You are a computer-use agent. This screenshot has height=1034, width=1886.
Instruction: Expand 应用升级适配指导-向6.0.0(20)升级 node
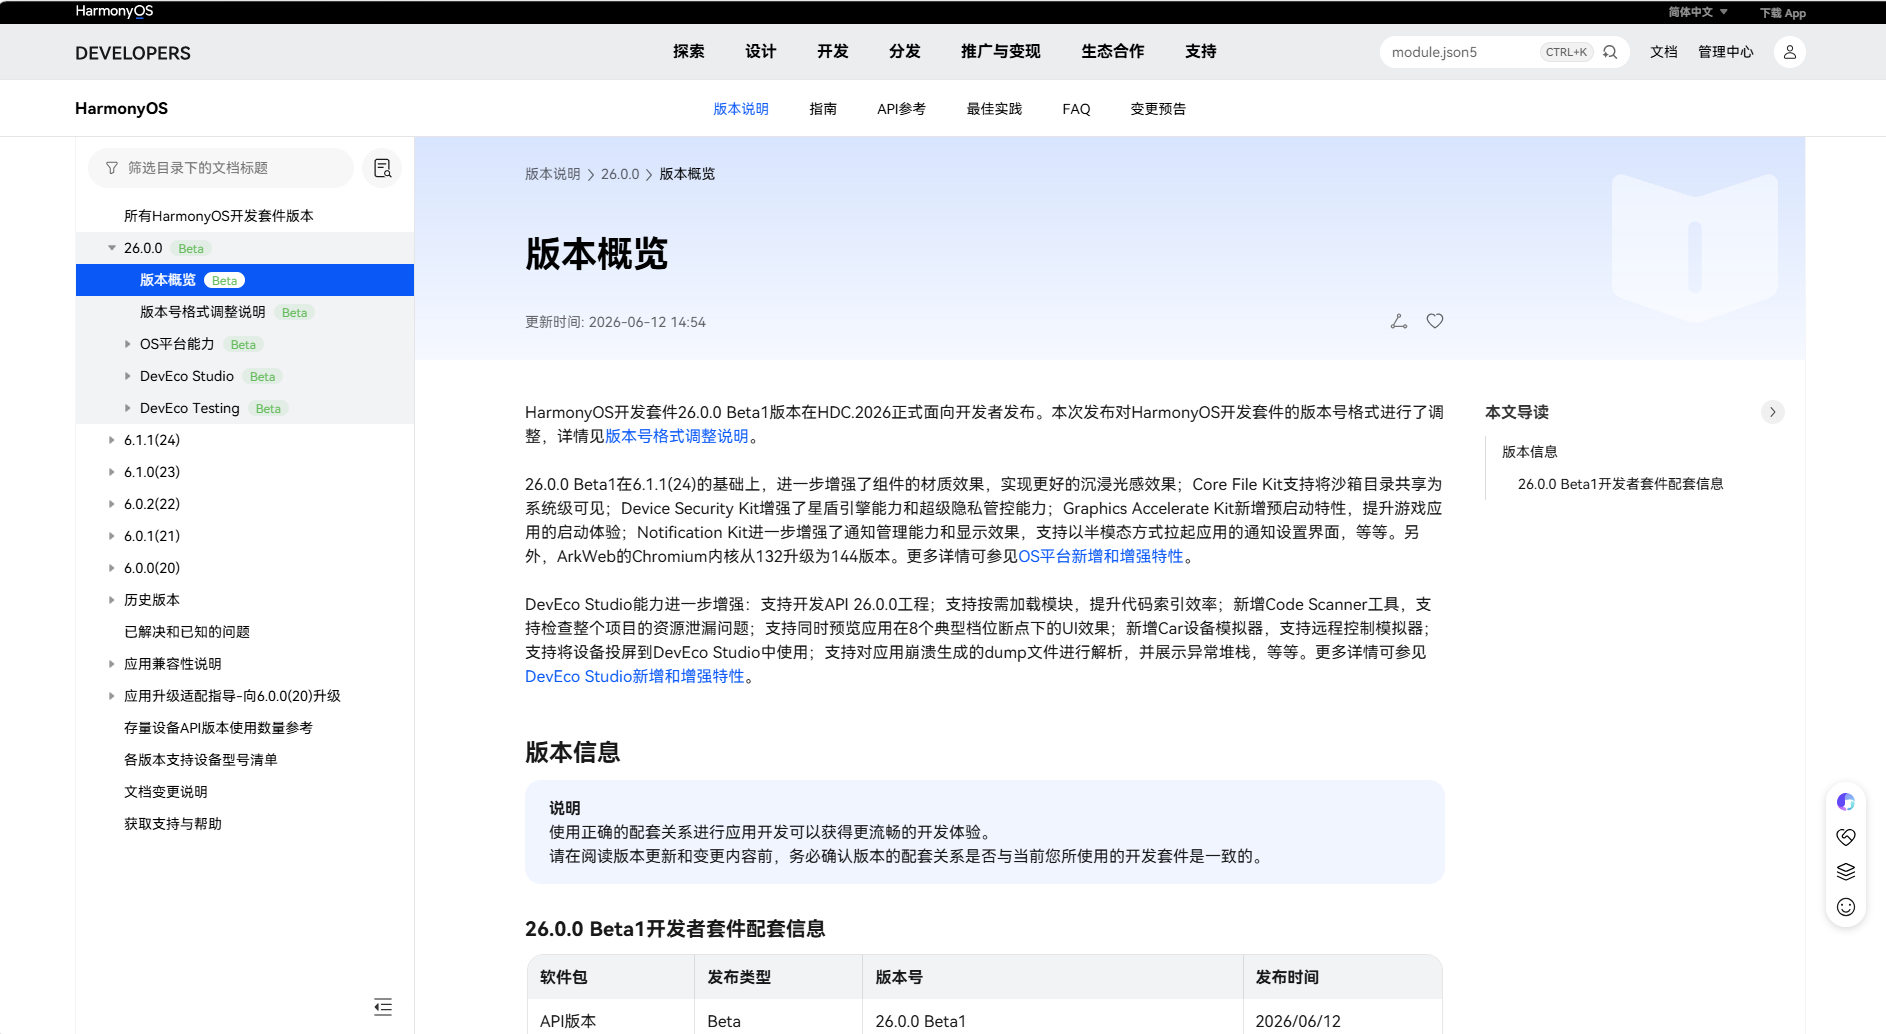[111, 696]
